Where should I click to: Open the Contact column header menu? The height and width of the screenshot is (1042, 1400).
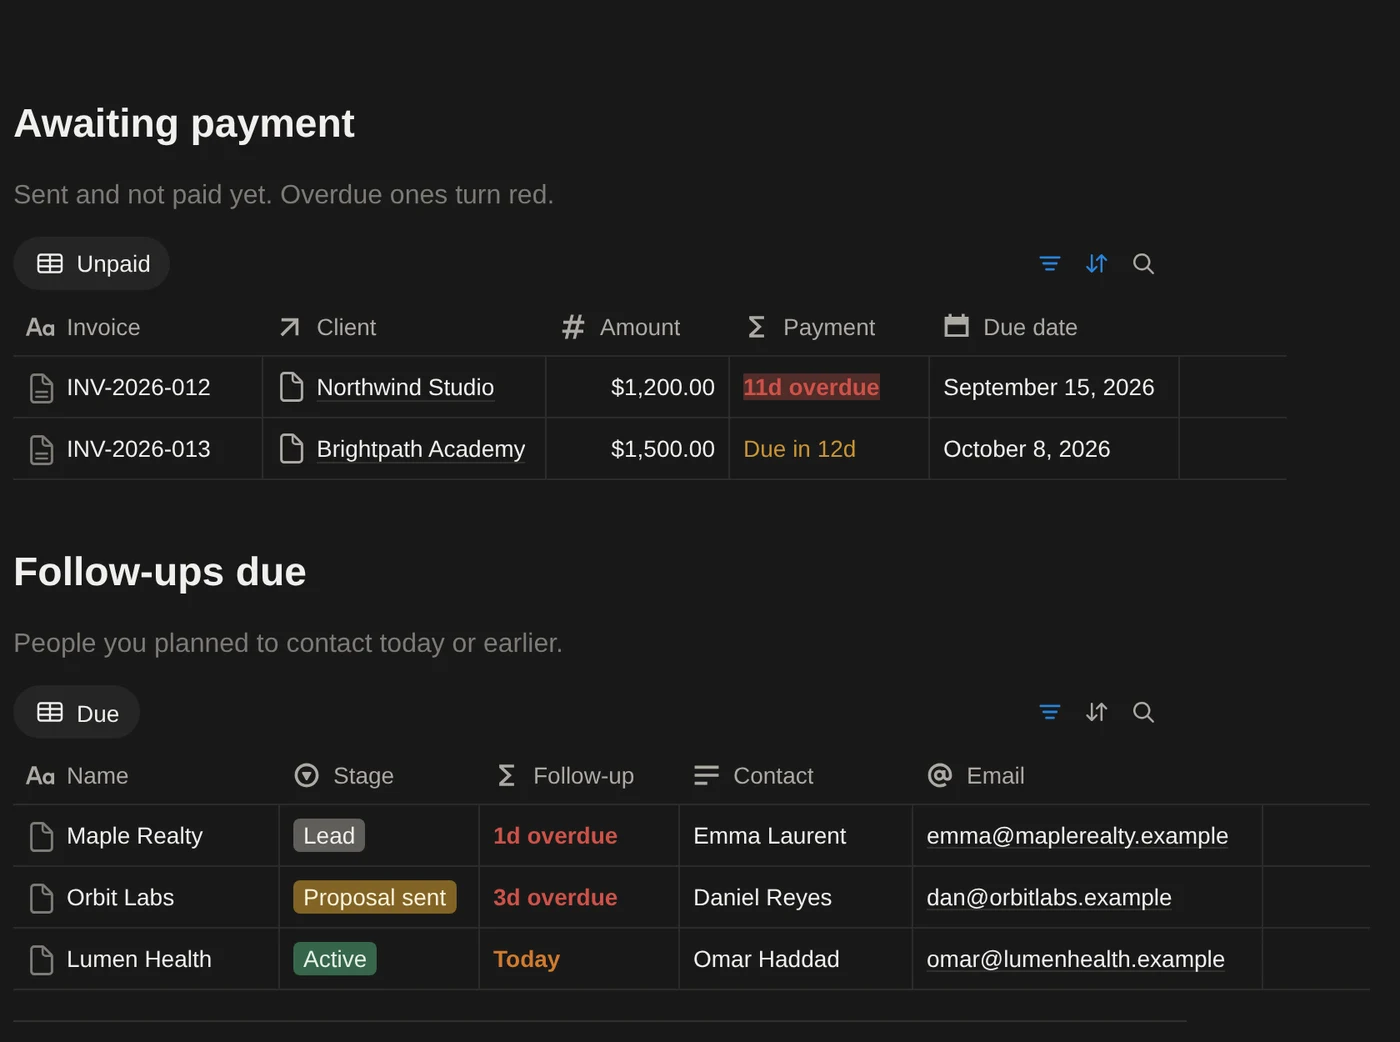pos(796,776)
